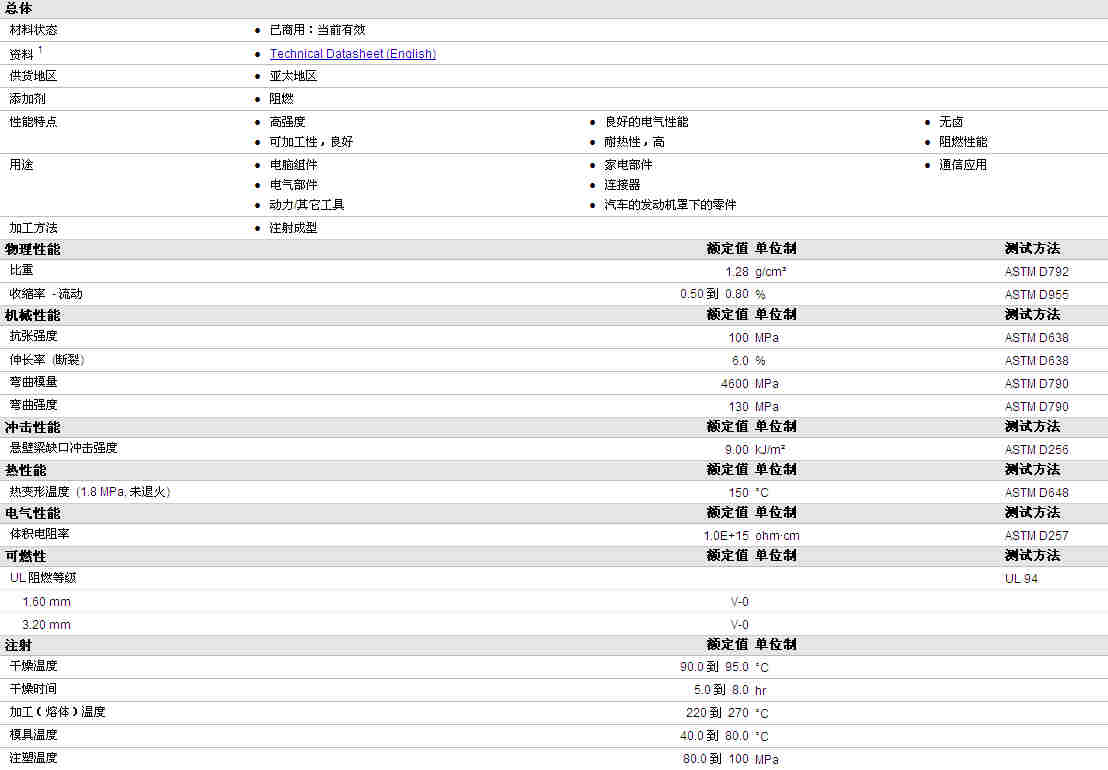Screen dimensions: 1108x770
Task: Select the UL 阻燃等级 row label
Action: click(43, 578)
